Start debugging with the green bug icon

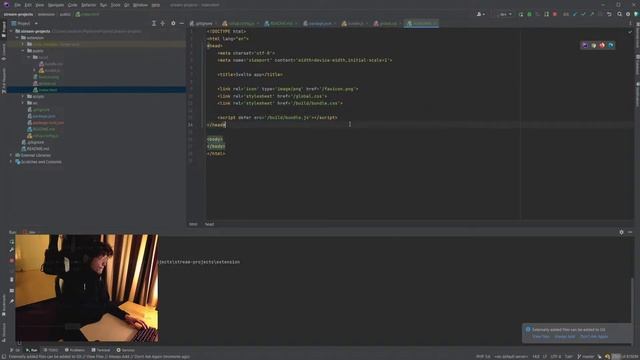529,14
